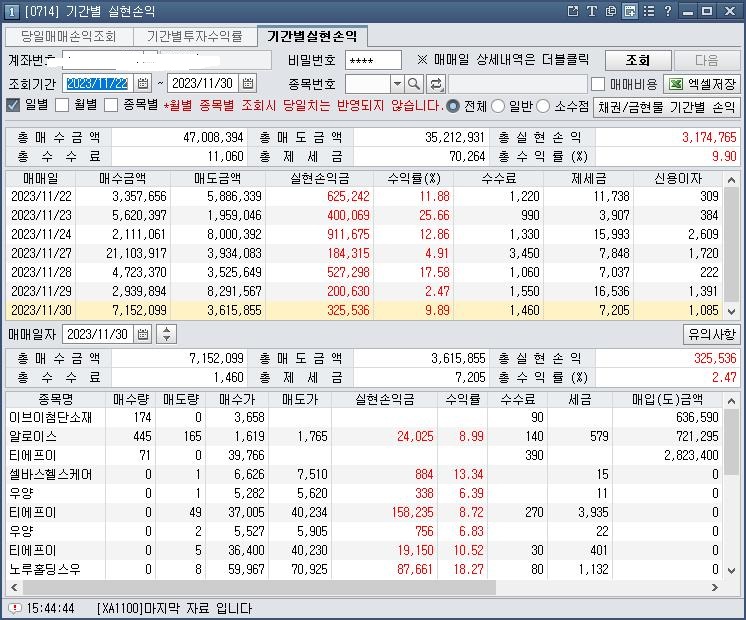Image resolution: width=746 pixels, height=620 pixels.
Task: Switch to 당일매매손익조회 tab
Action: click(69, 36)
